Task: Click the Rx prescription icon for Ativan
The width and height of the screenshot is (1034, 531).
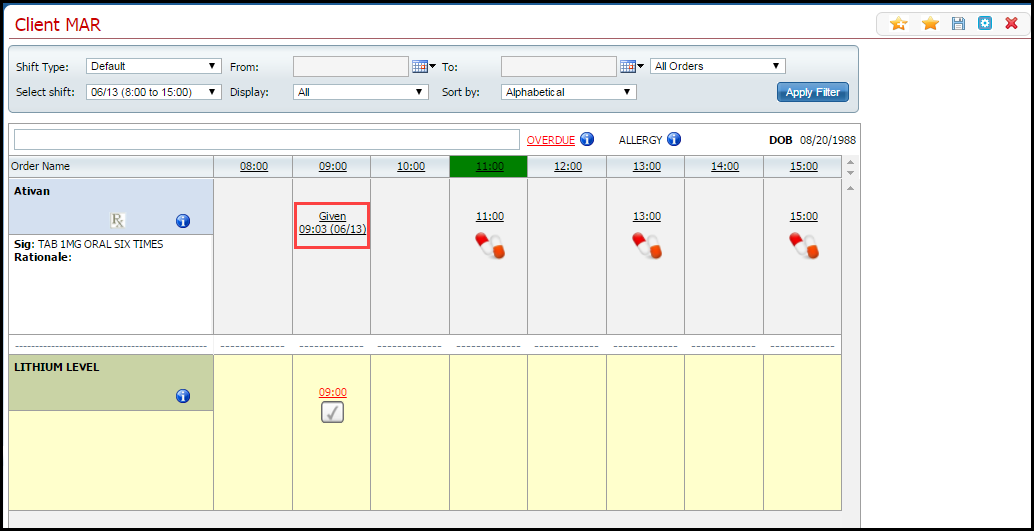Action: tap(118, 221)
